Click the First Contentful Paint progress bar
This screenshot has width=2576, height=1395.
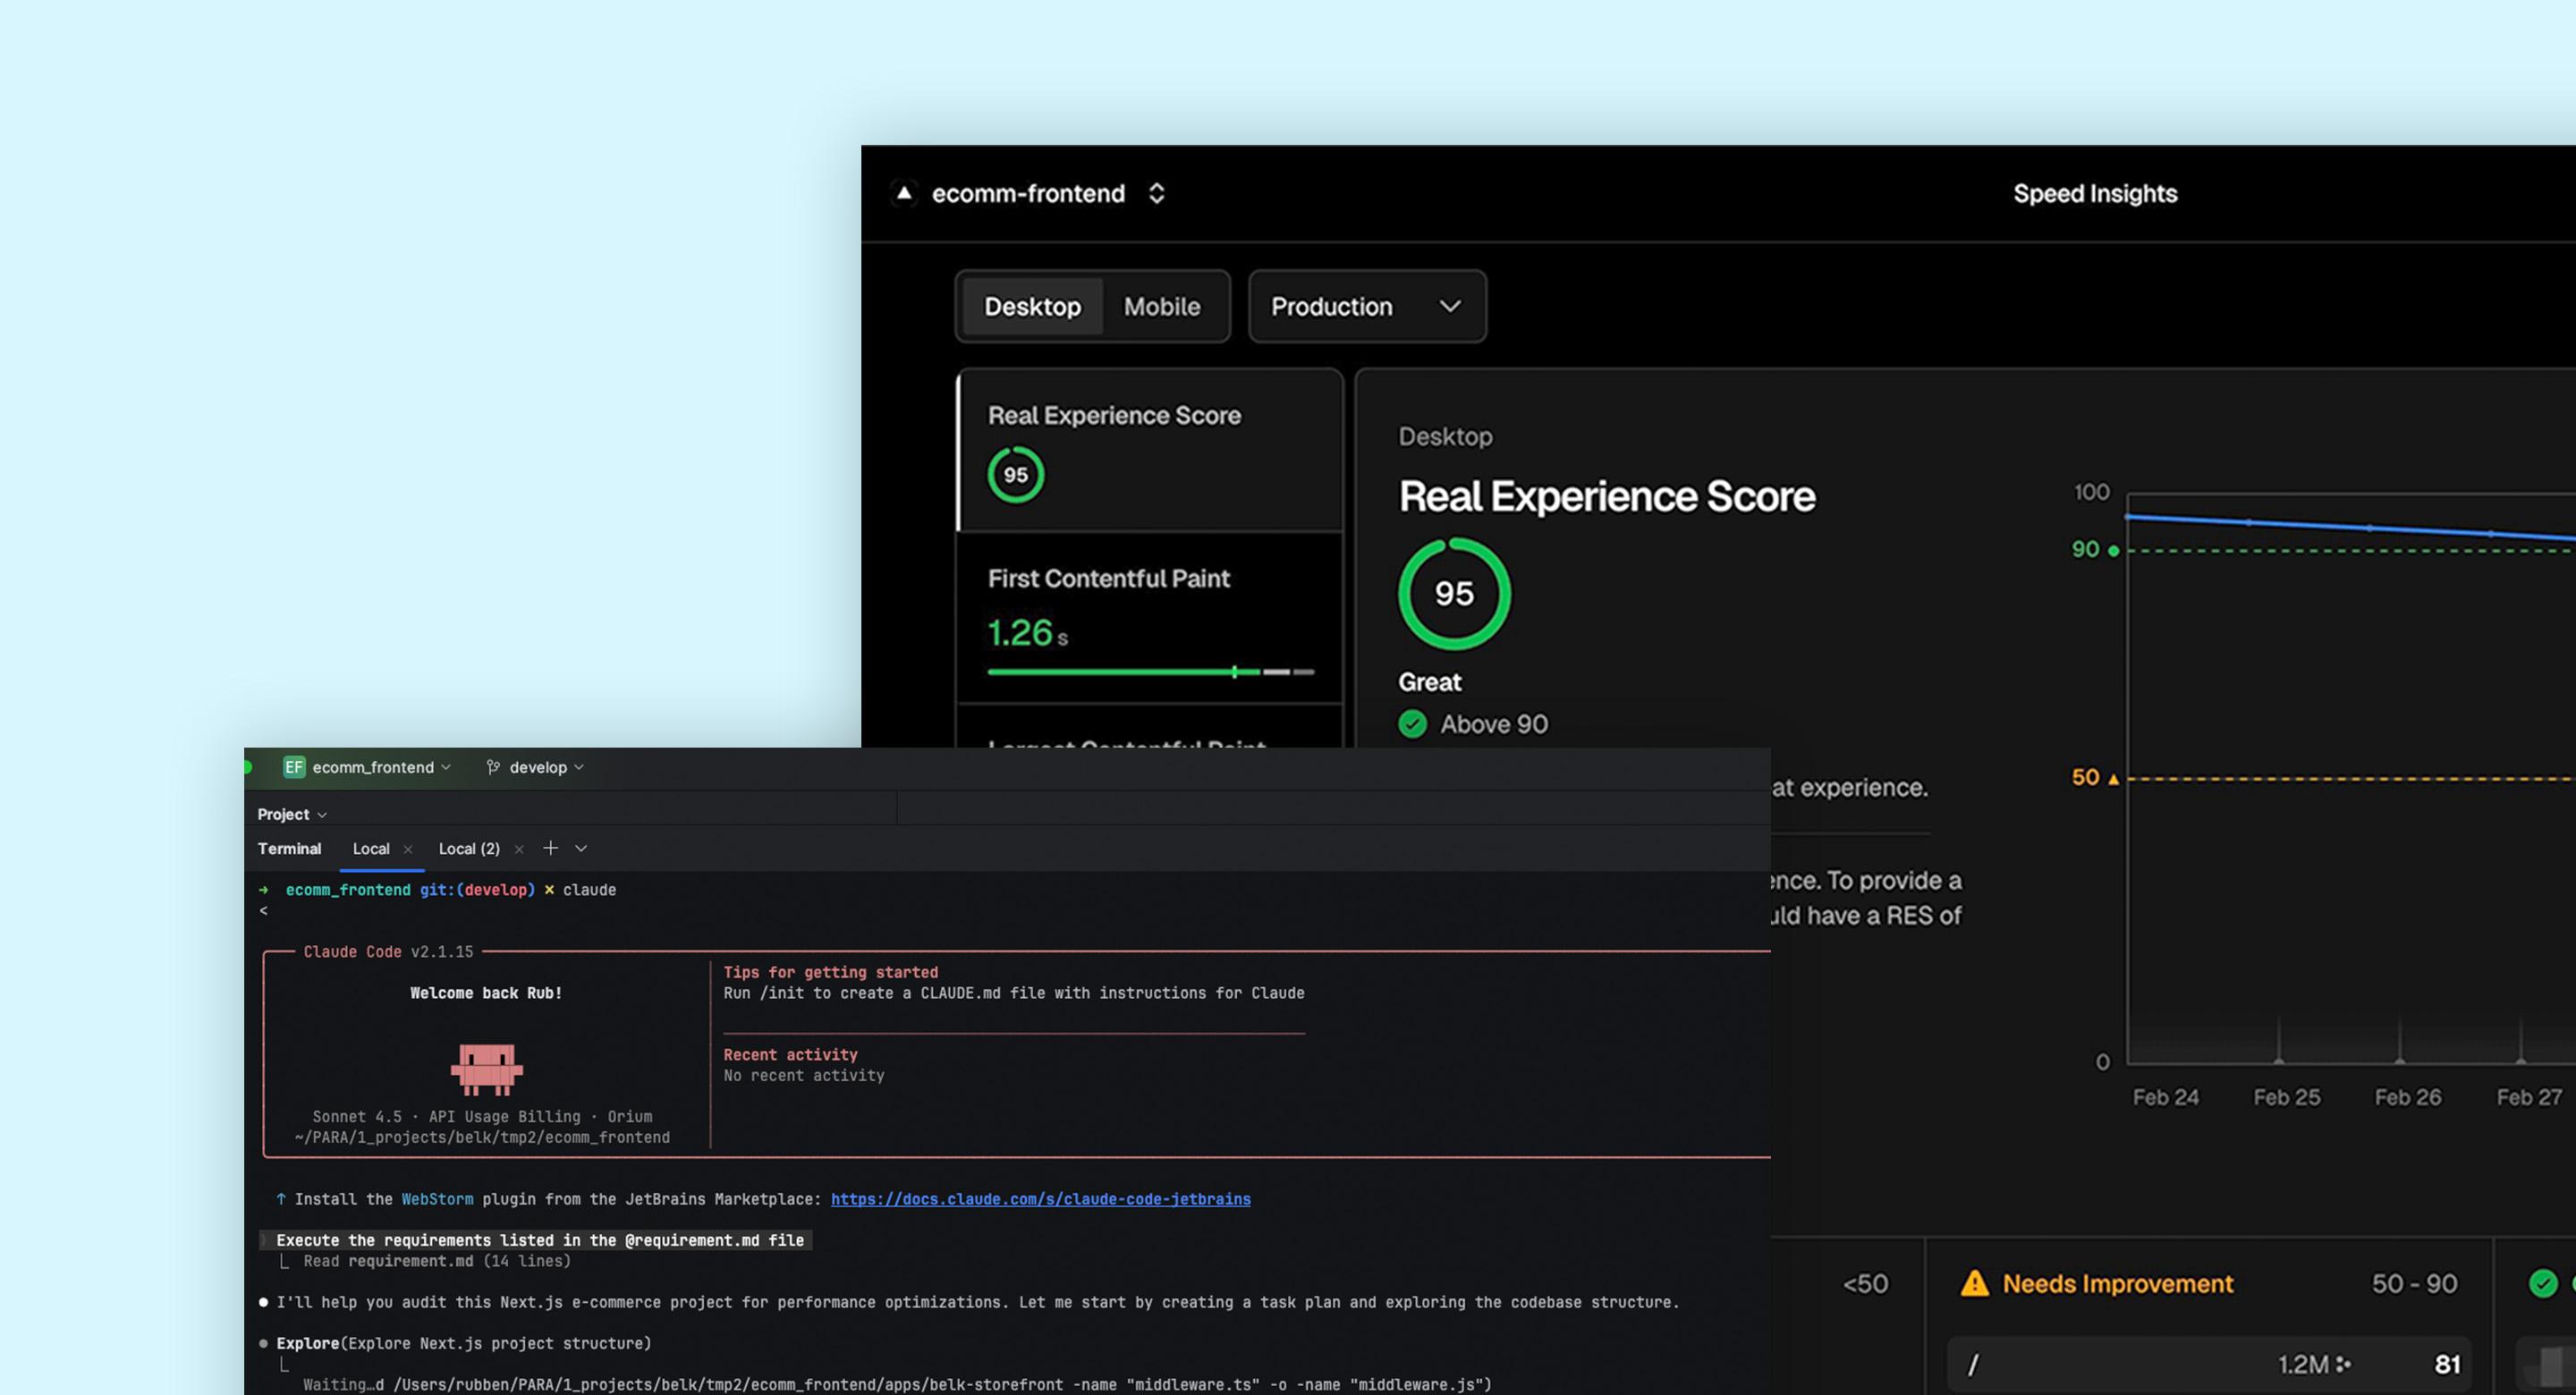(x=1150, y=672)
